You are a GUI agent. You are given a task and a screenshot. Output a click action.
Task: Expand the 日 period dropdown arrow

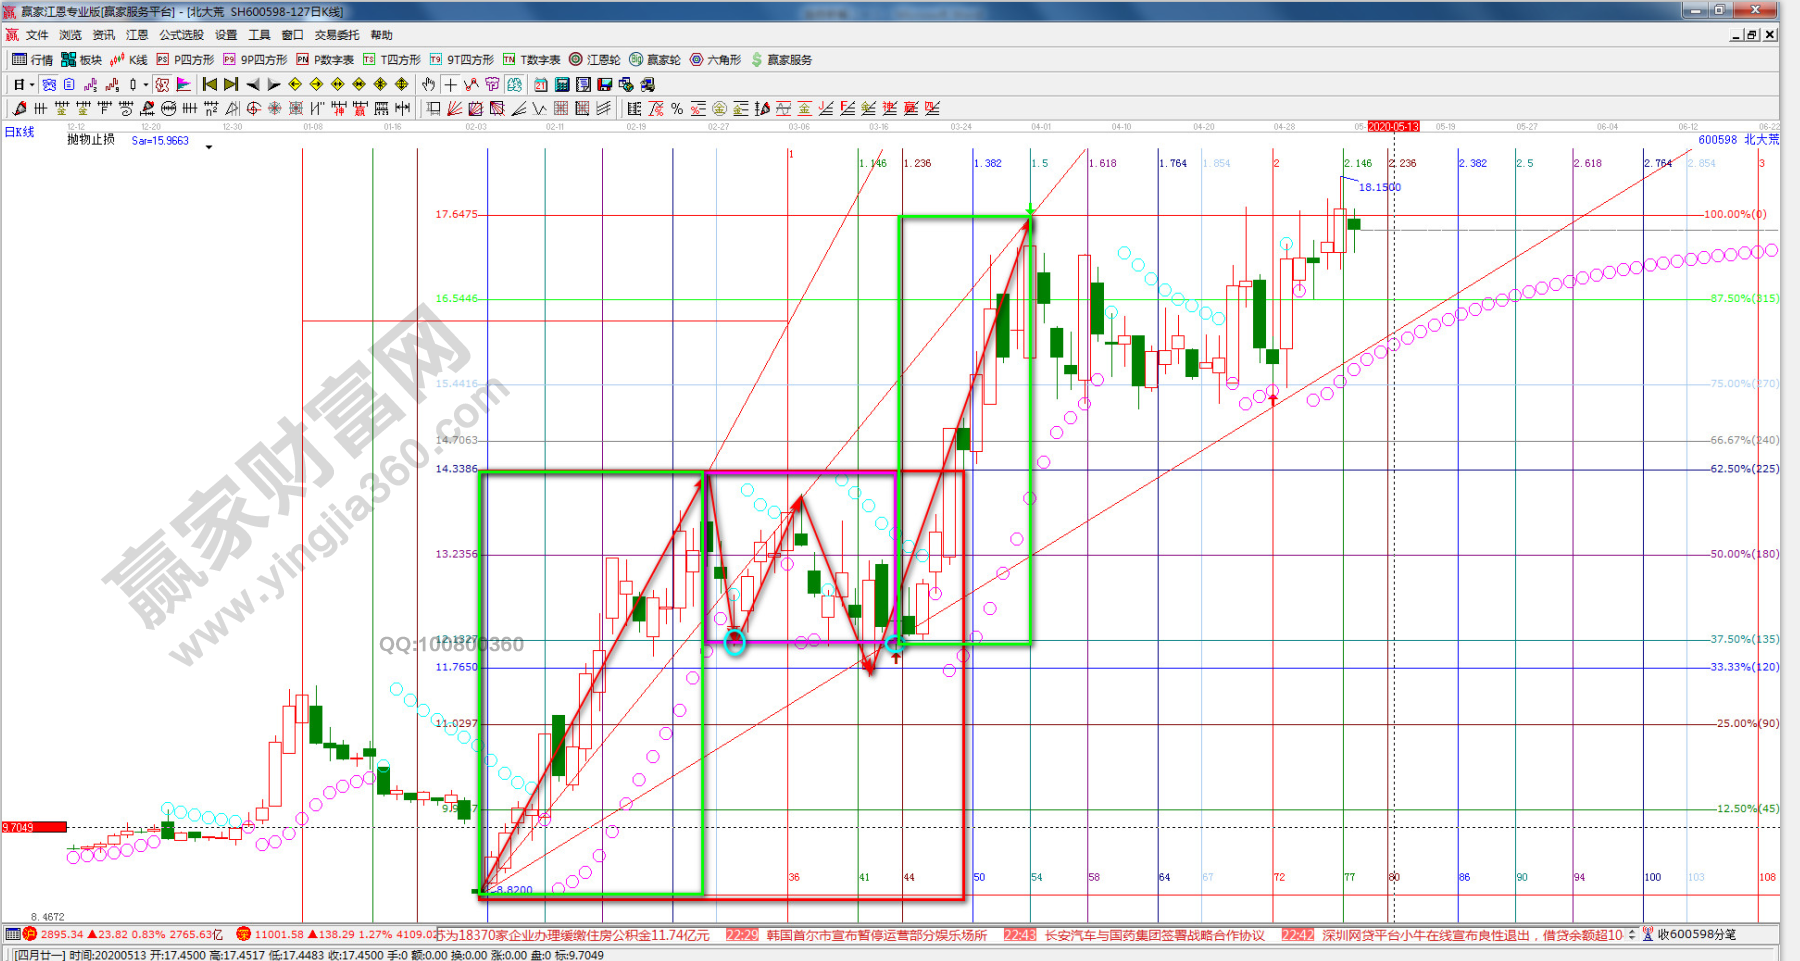[32, 85]
